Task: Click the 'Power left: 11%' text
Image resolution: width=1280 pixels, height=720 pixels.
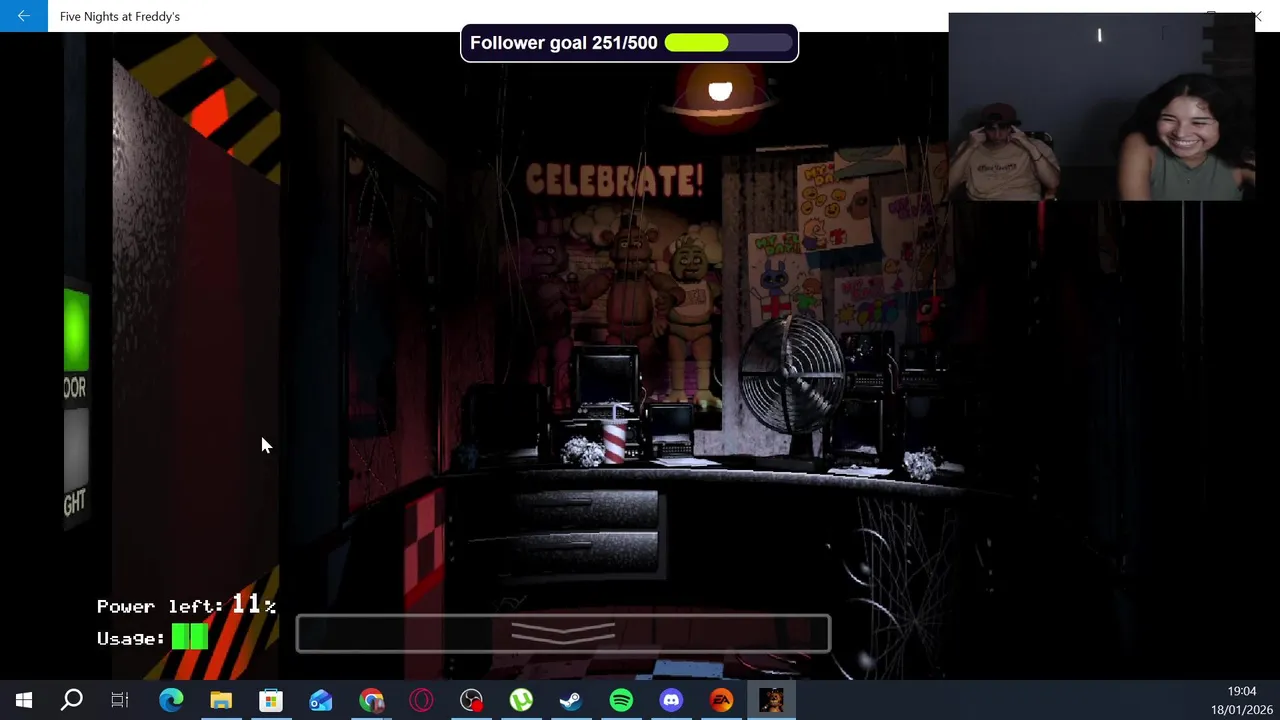Action: [x=186, y=605]
